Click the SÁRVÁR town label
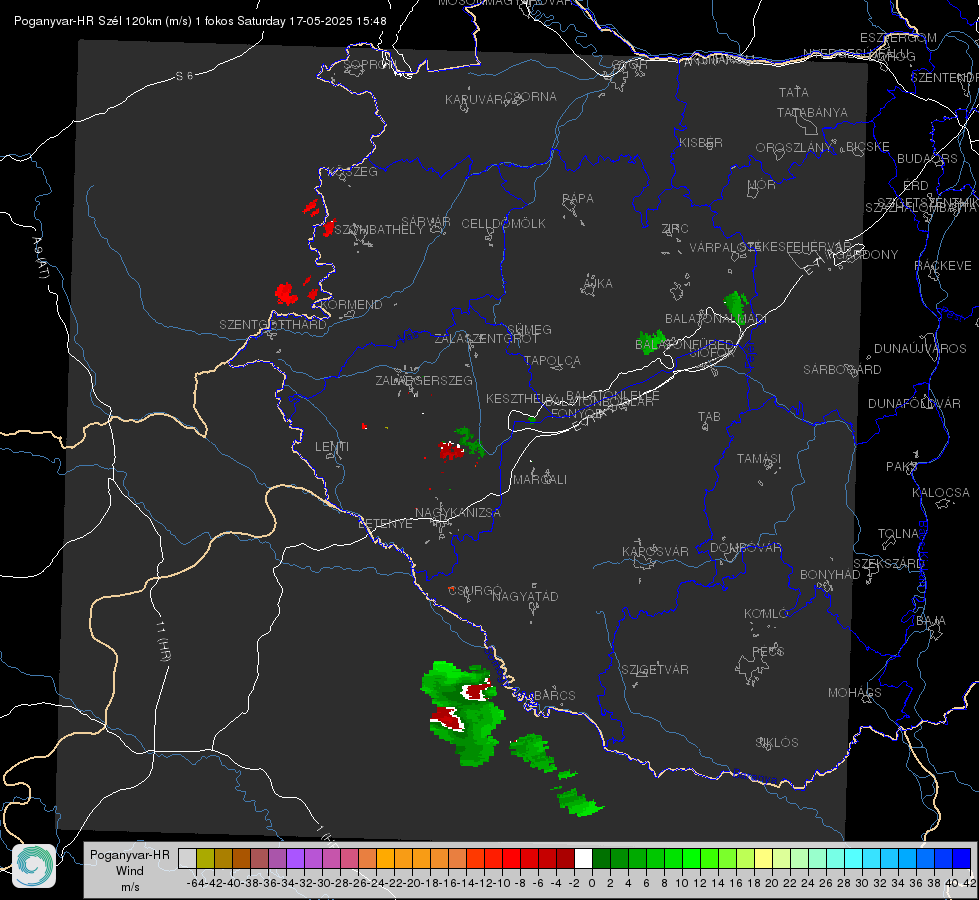 click(x=426, y=222)
